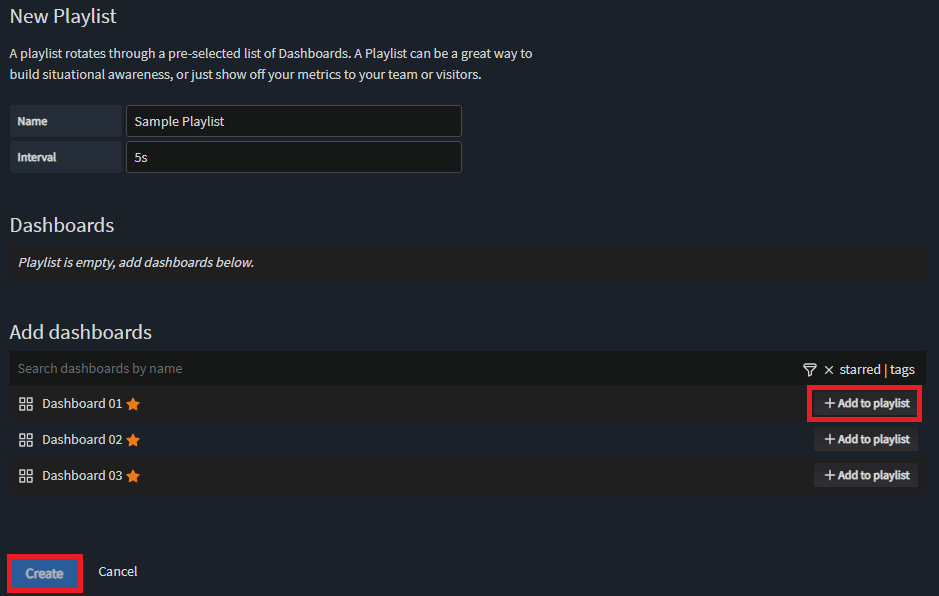The image size is (939, 596).
Task: Click the grid icon beside Dashboard 03
Action: (26, 476)
